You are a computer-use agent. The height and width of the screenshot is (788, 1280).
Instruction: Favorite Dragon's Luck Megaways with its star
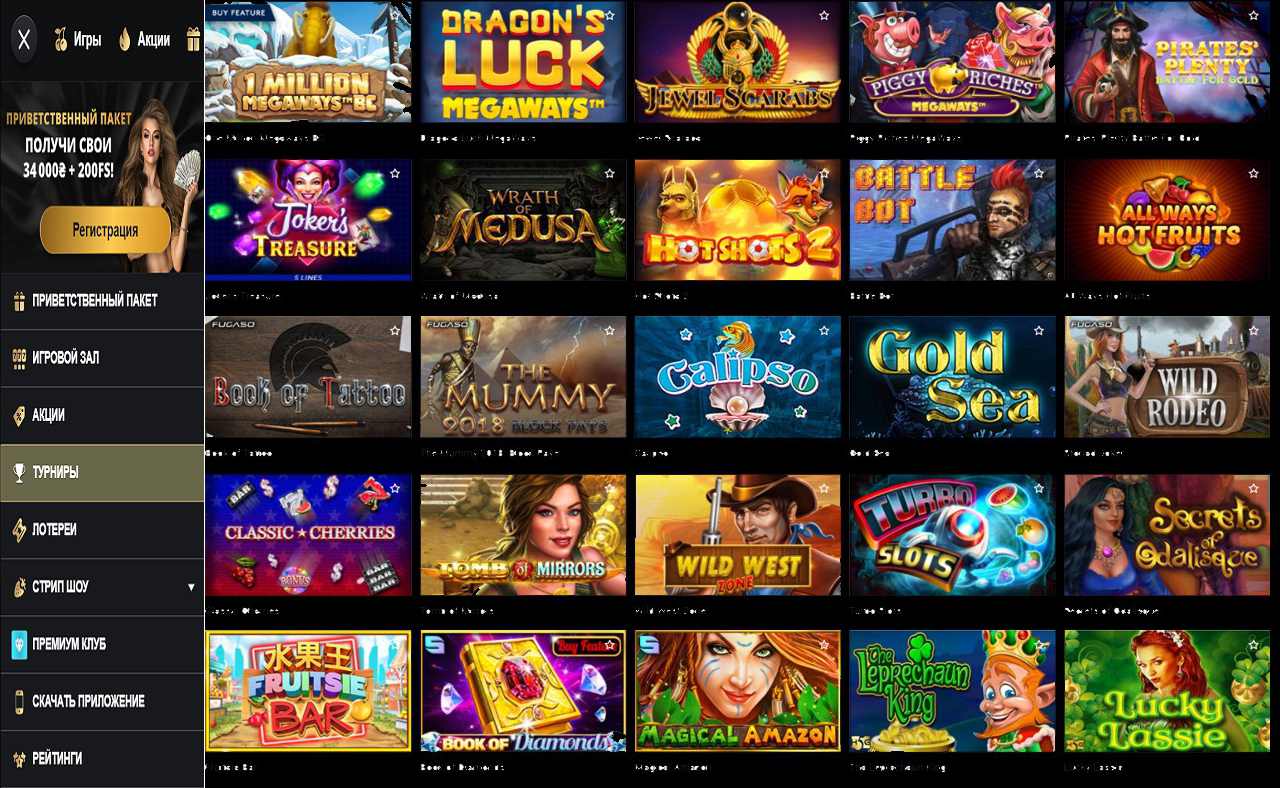(609, 16)
